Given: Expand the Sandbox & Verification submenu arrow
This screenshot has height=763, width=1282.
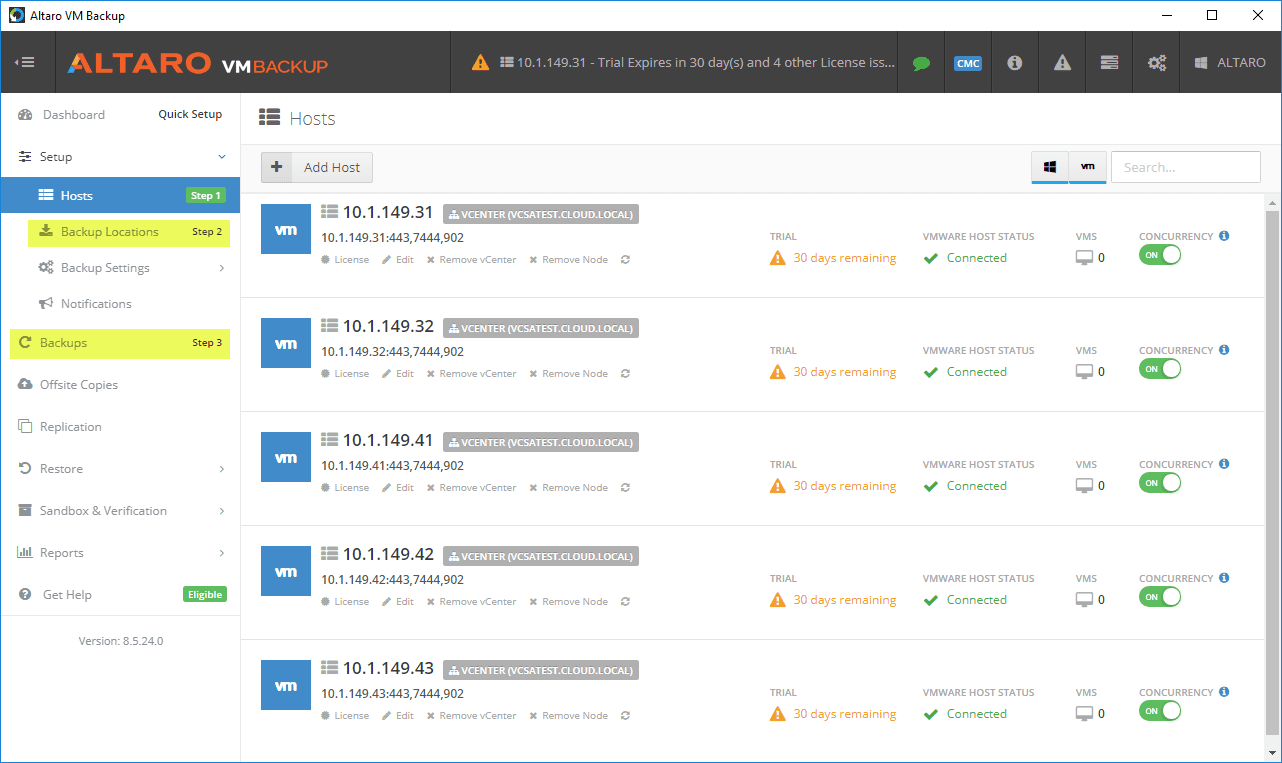Looking at the screenshot, I should tap(222, 511).
